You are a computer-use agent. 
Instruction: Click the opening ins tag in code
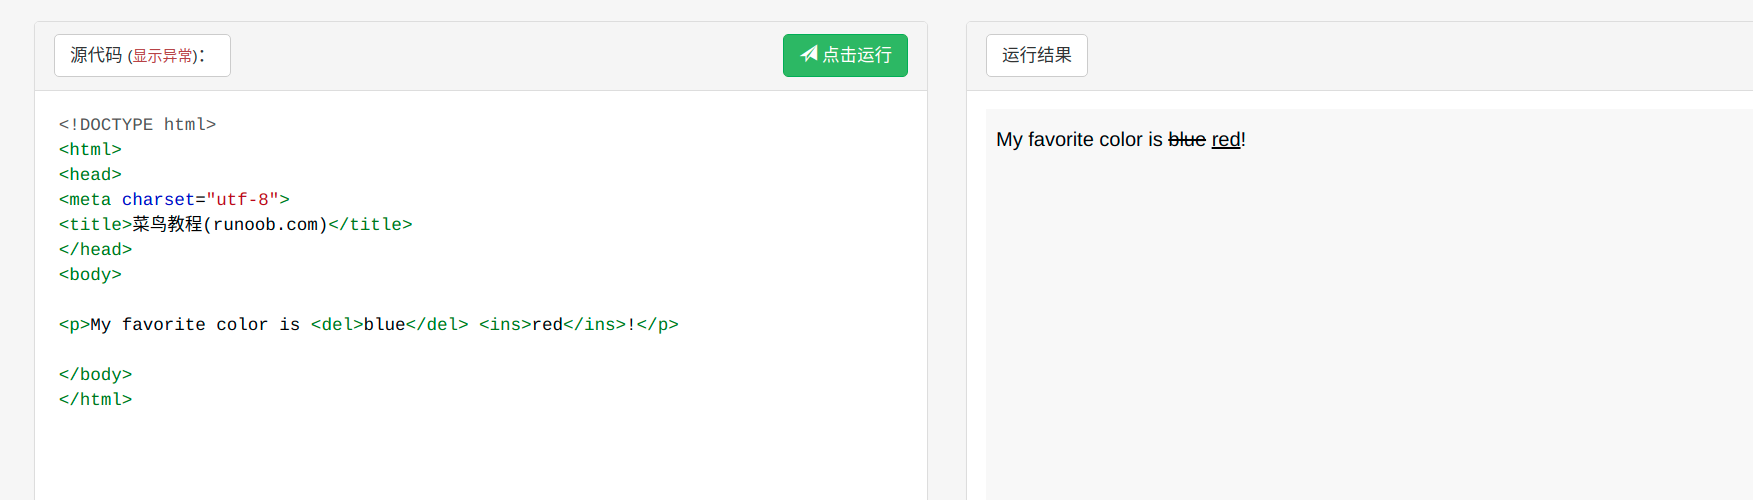pos(505,325)
